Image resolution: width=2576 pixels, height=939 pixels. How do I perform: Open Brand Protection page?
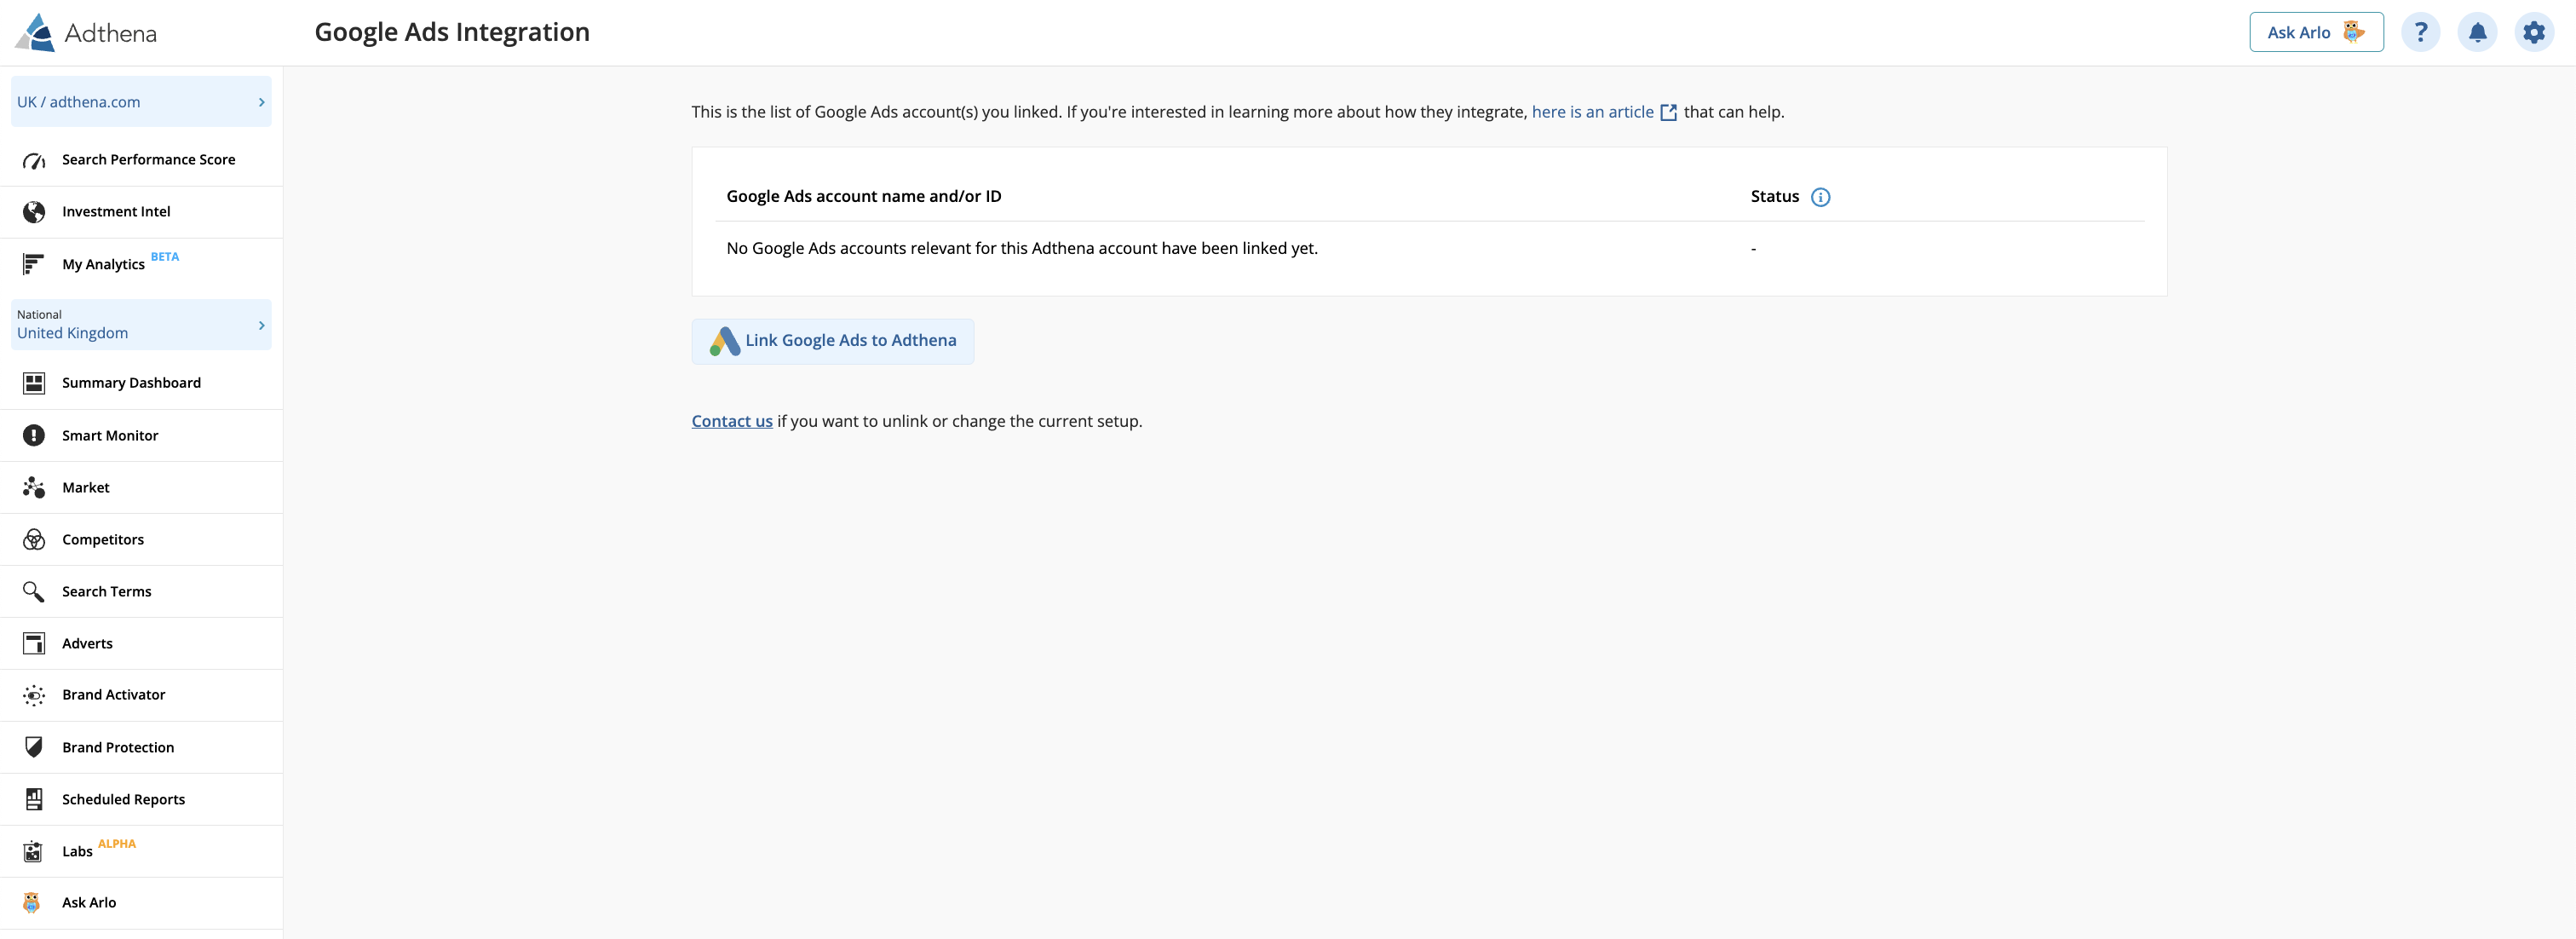pos(141,747)
